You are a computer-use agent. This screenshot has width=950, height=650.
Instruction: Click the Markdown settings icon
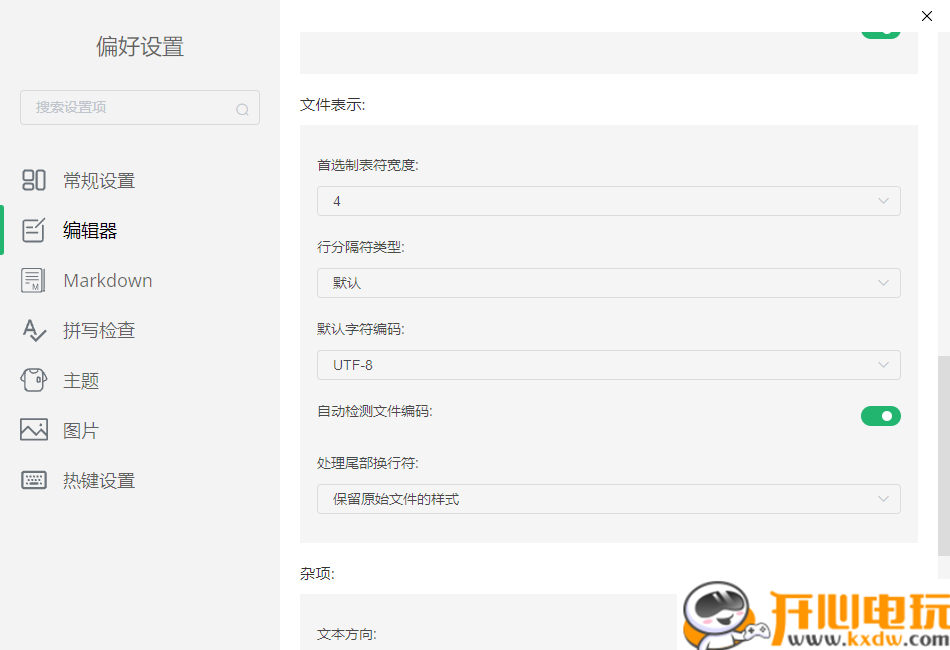coord(34,280)
